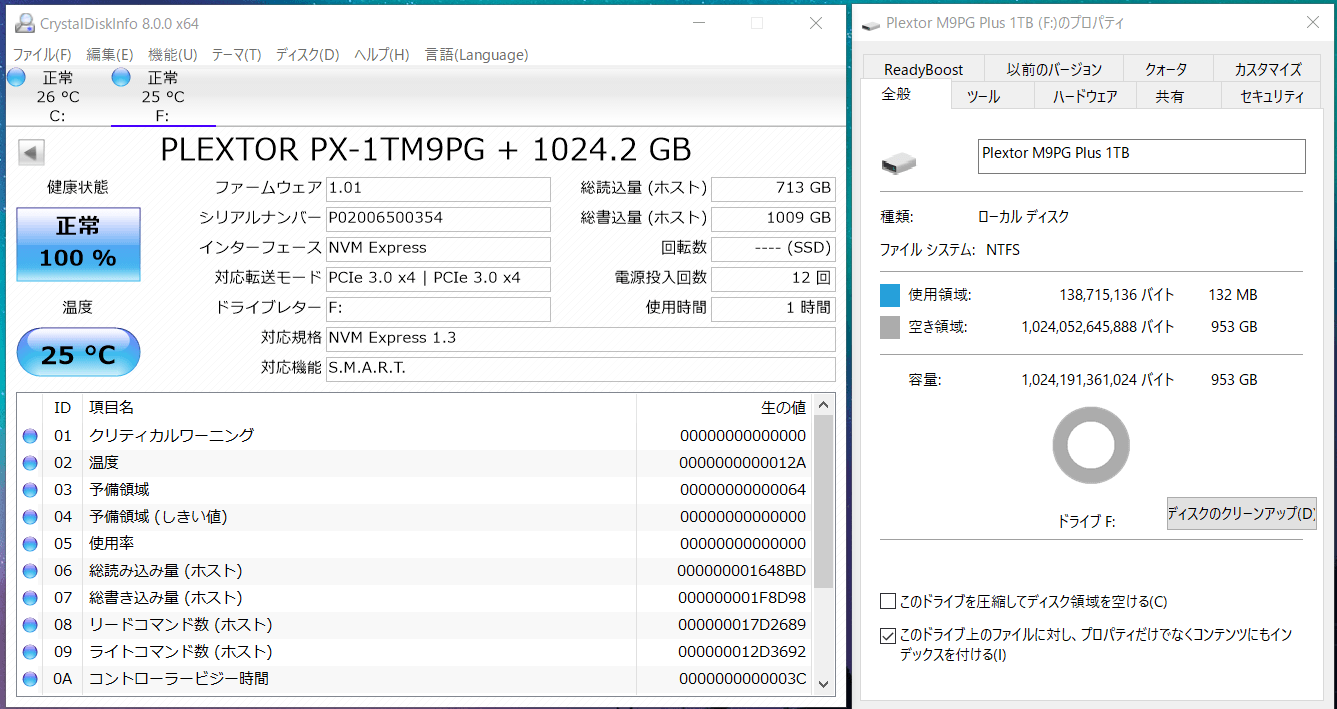
Task: Toggle compress this drive checkbox
Action: click(x=888, y=601)
